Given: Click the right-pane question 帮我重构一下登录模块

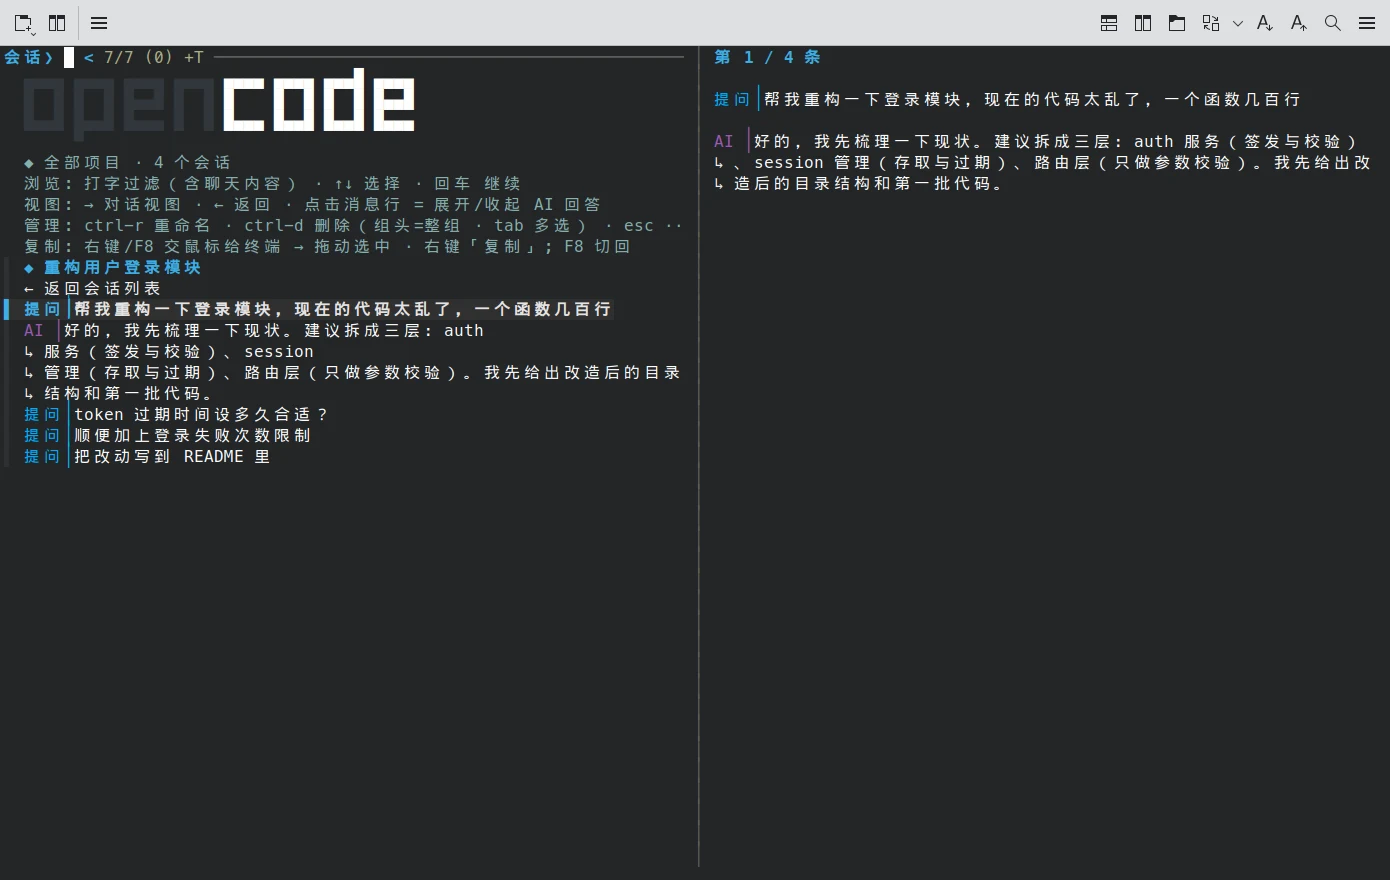Looking at the screenshot, I should point(1007,99).
